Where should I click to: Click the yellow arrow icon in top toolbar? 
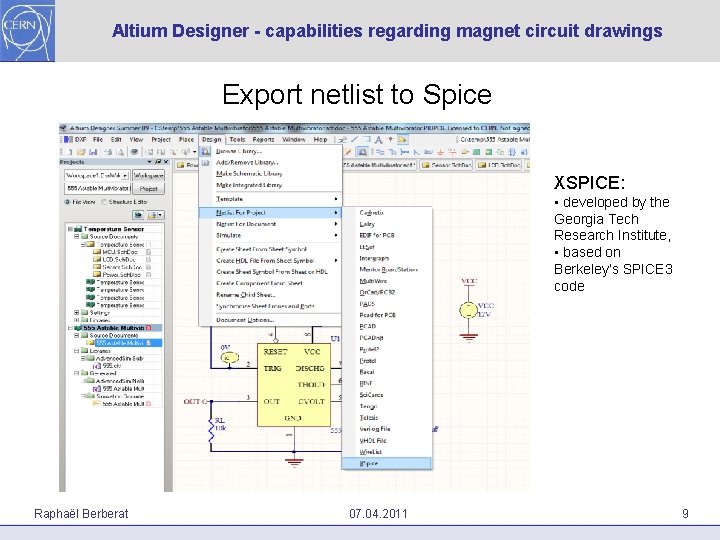click(x=402, y=140)
